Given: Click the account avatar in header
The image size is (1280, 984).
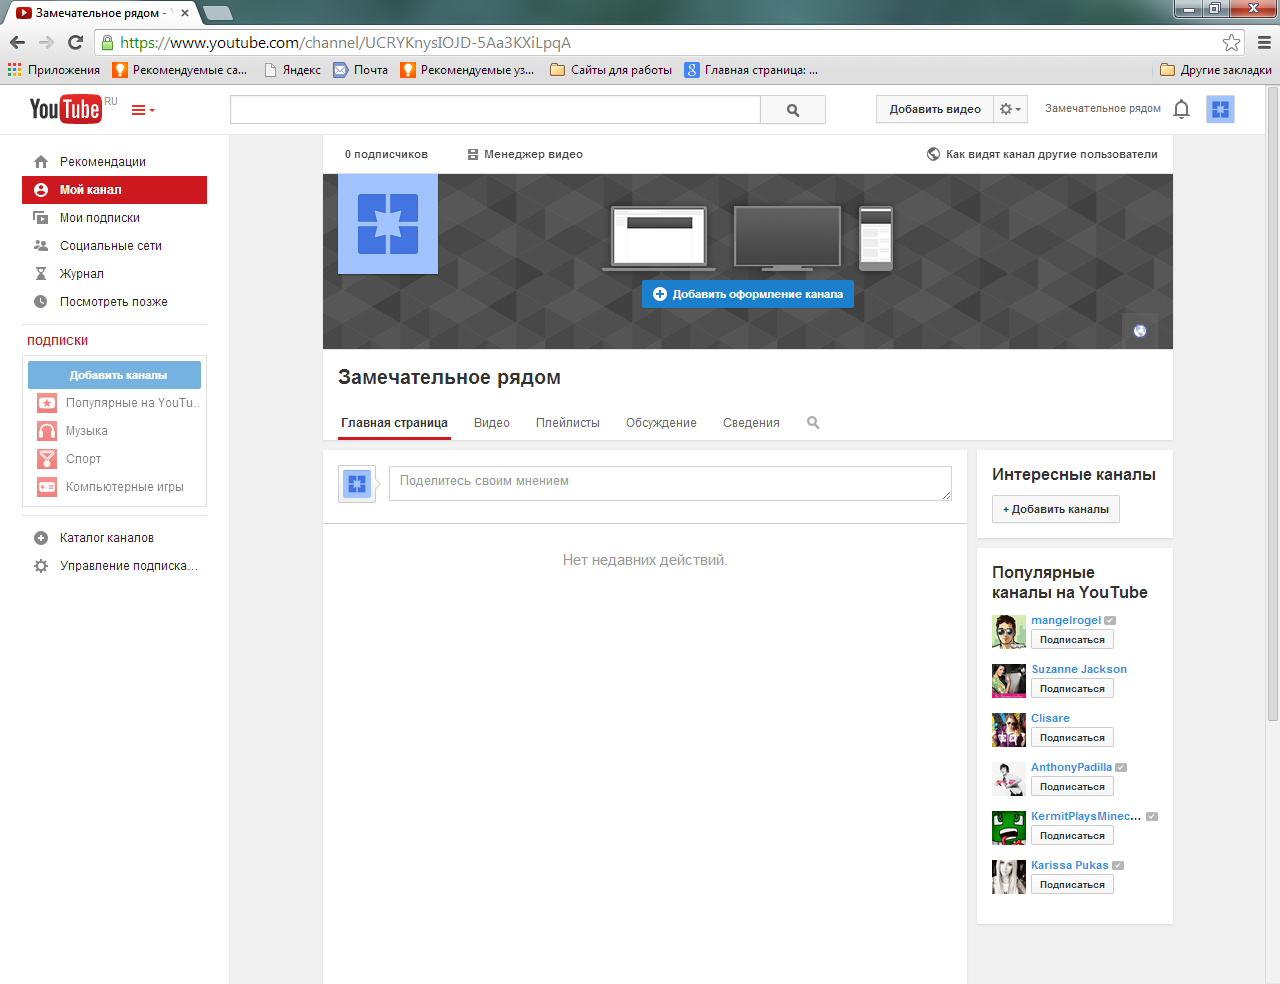Looking at the screenshot, I should 1220,109.
